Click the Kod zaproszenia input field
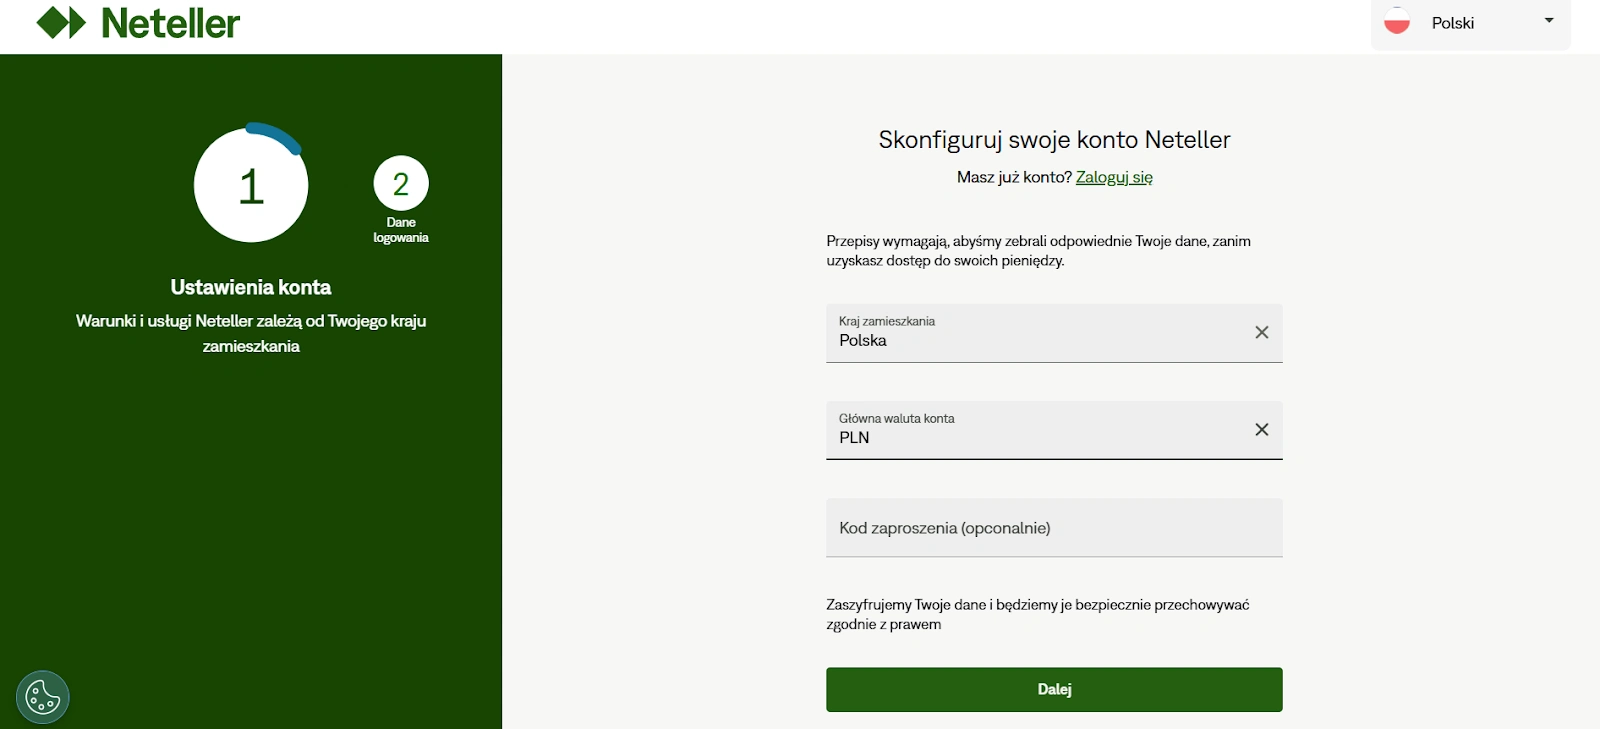Viewport: 1600px width, 729px height. pos(1054,528)
